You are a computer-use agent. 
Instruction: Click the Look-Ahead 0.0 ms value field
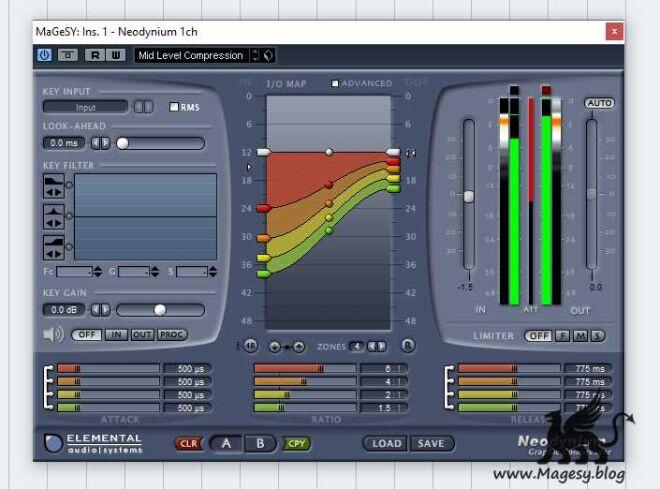64,143
